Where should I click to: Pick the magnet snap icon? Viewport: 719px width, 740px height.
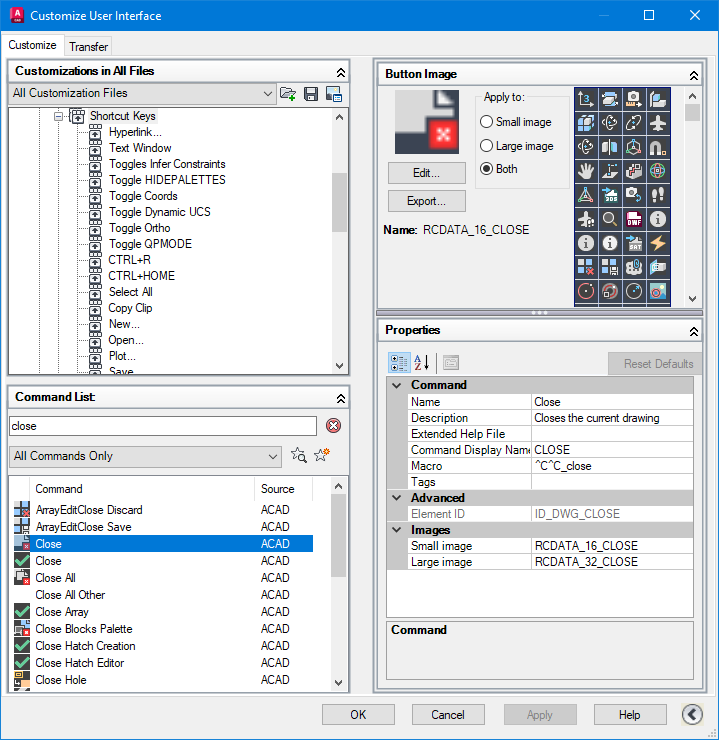(x=658, y=147)
